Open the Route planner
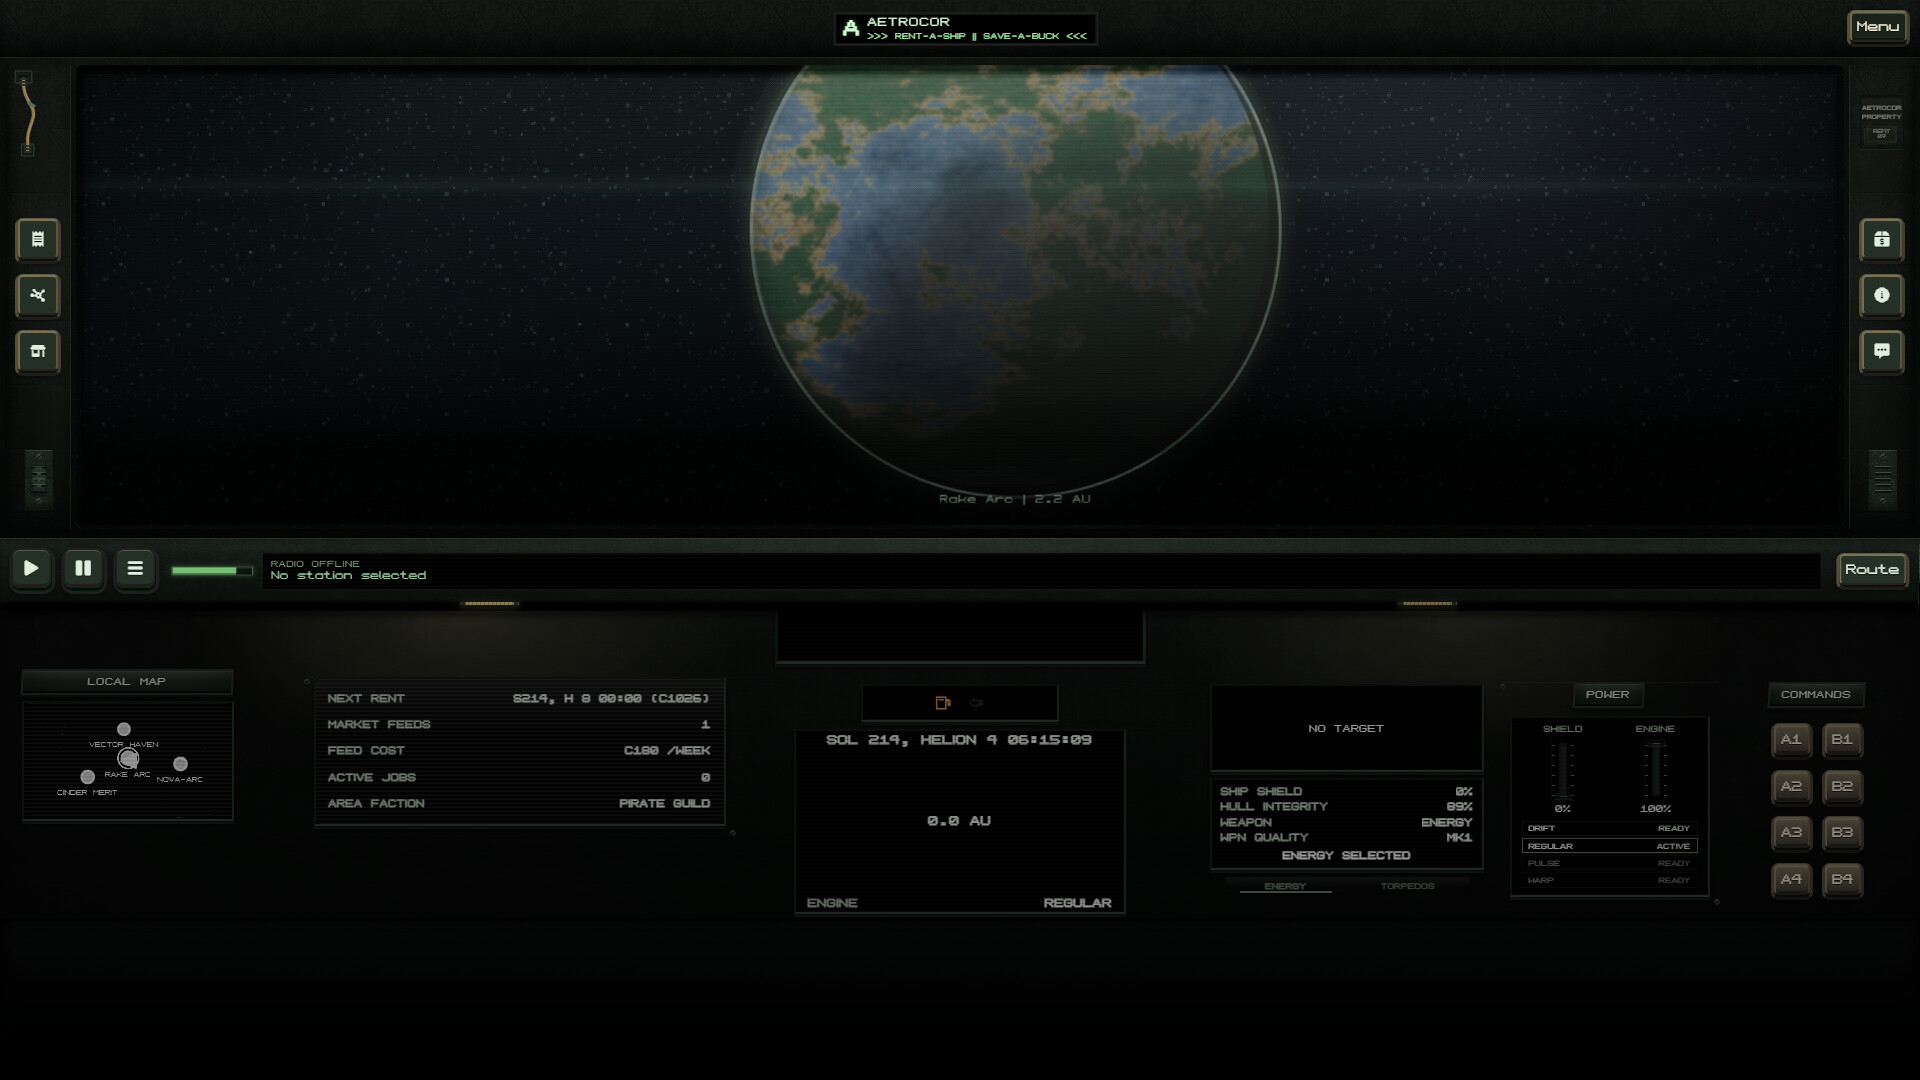This screenshot has width=1920, height=1080. [x=1872, y=570]
